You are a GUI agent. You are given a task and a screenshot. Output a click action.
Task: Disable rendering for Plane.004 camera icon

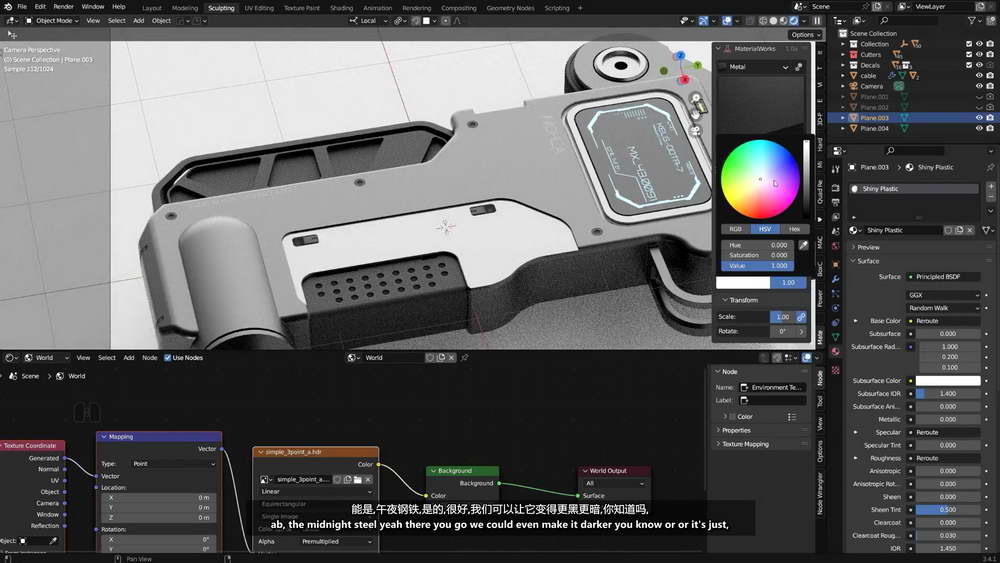tap(990, 128)
